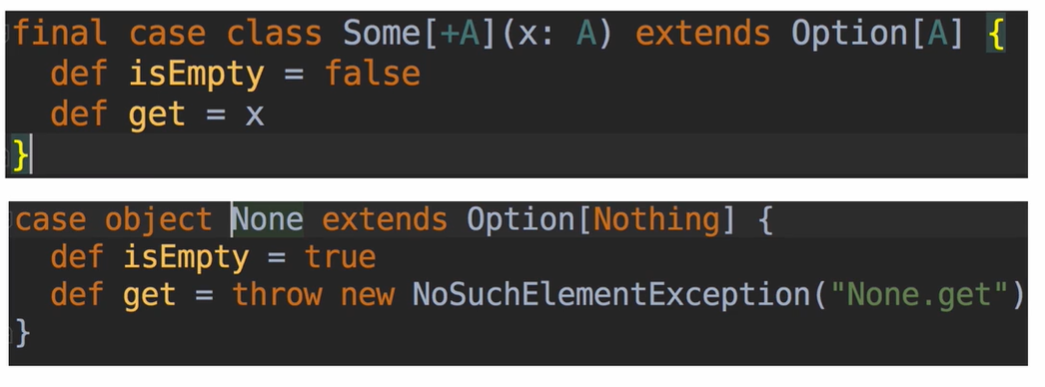Click the 'object' keyword in case object

(x=158, y=220)
